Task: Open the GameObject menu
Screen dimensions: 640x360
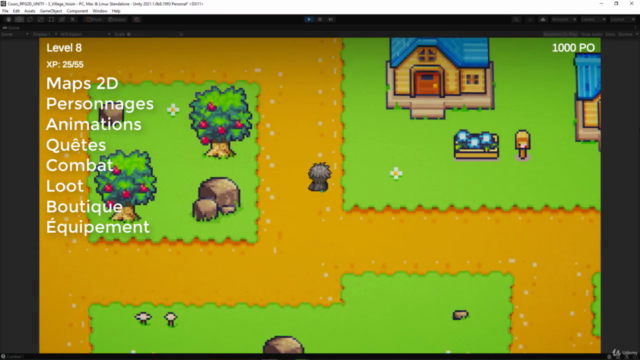Action: coord(51,11)
